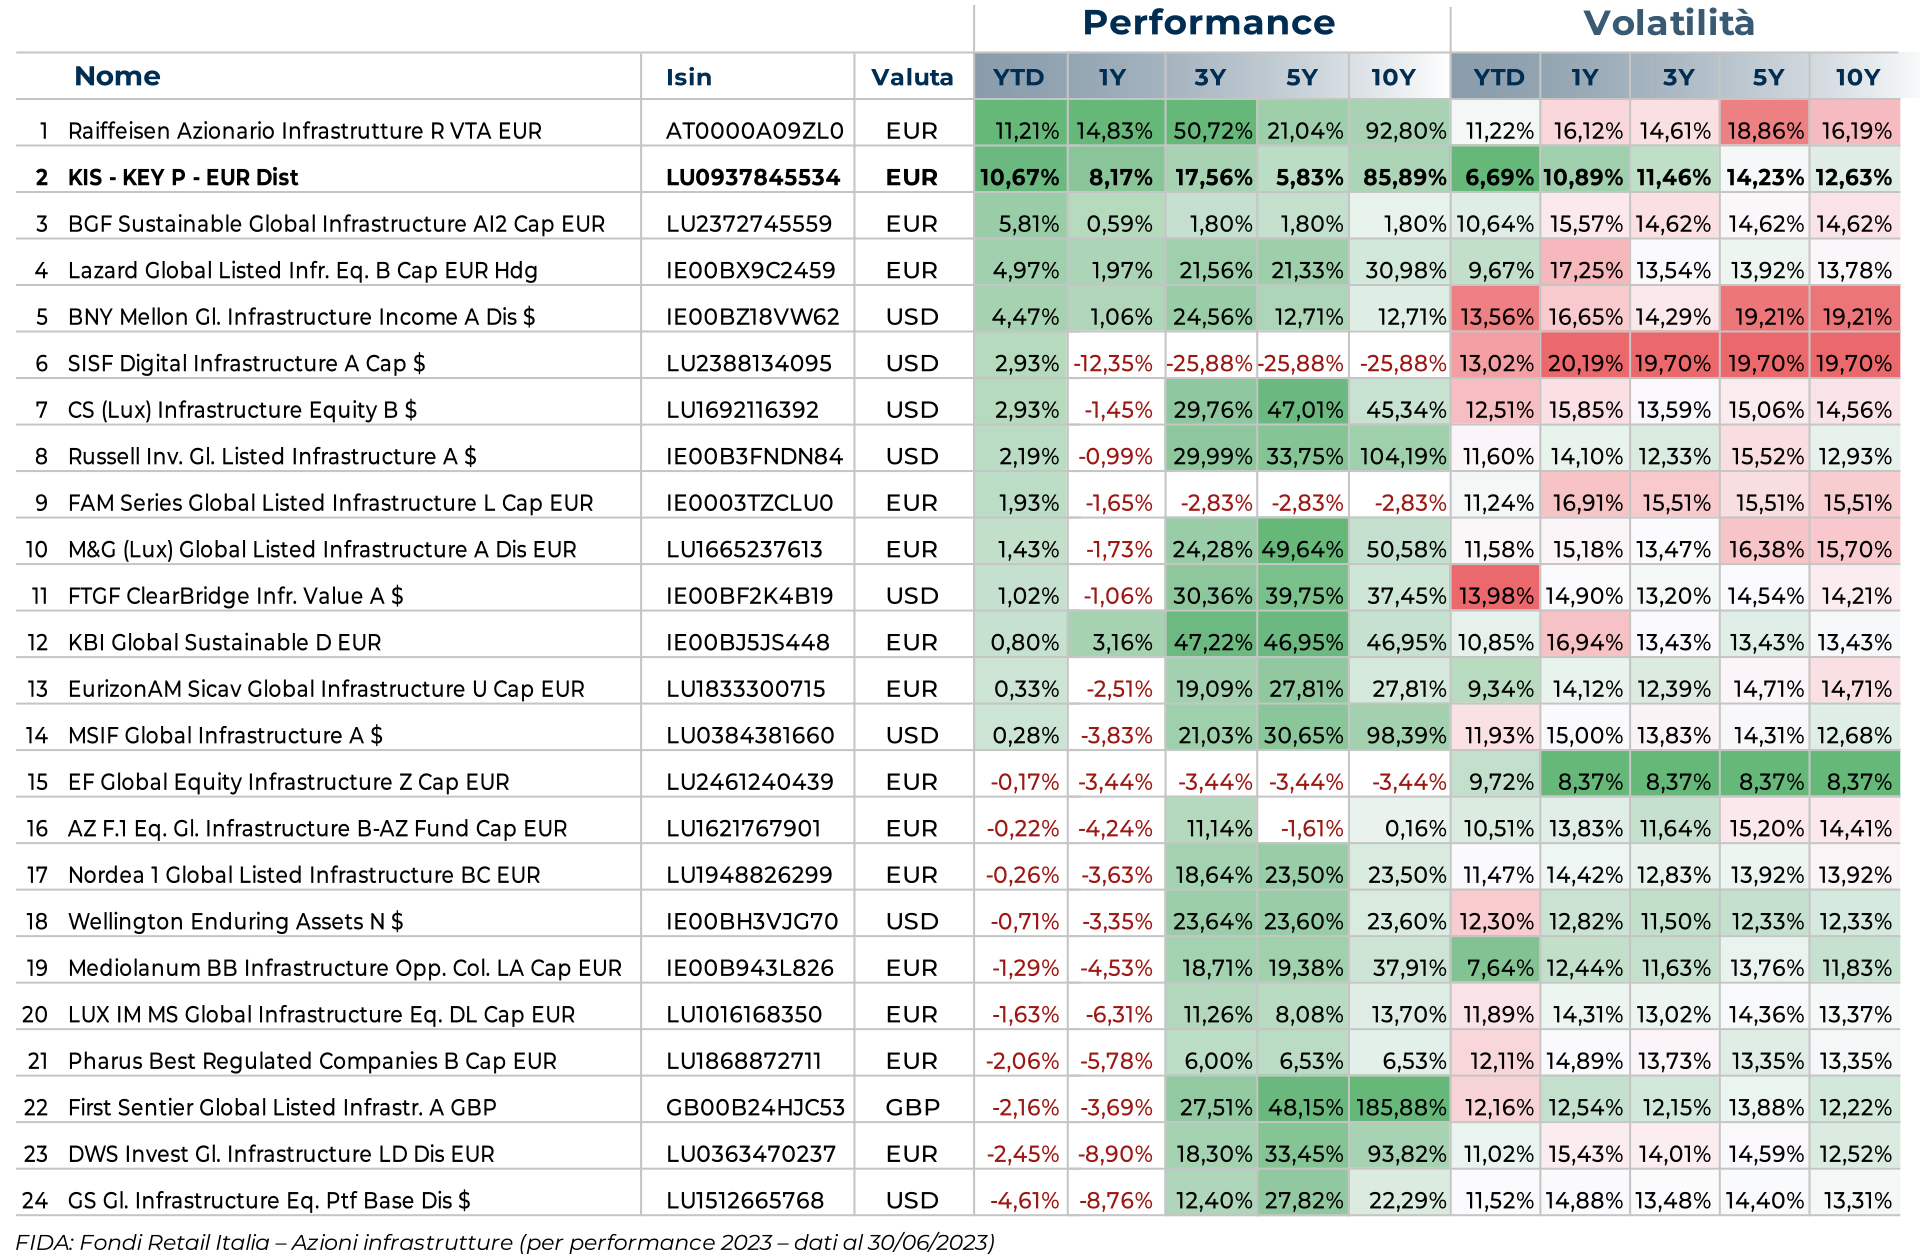Click ISIN LU2461240439
Screen dimensions: 1920x1260
(x=750, y=782)
